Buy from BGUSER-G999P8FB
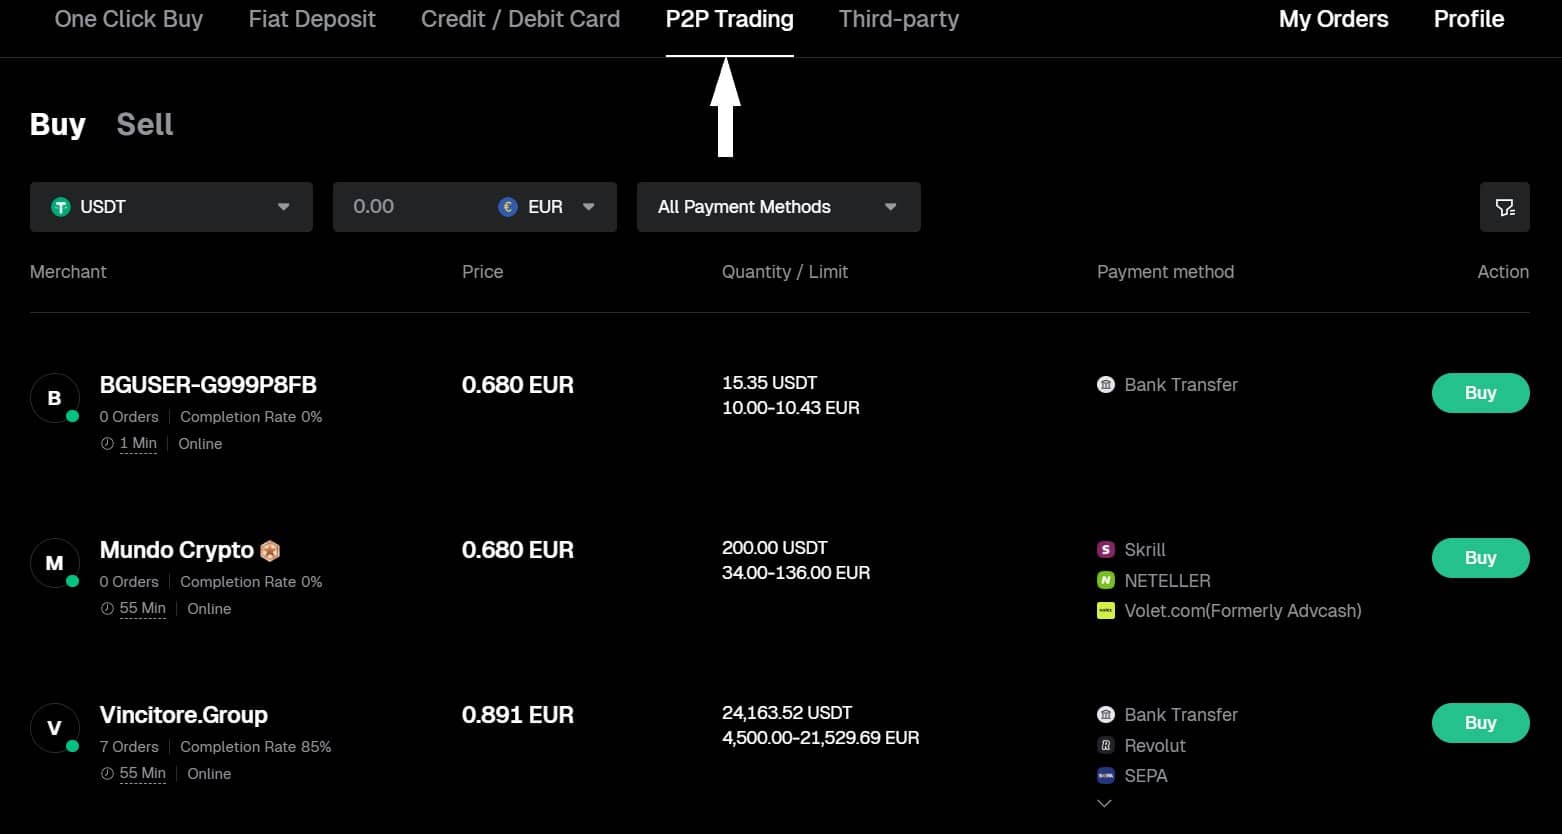The image size is (1562, 834). coord(1481,393)
